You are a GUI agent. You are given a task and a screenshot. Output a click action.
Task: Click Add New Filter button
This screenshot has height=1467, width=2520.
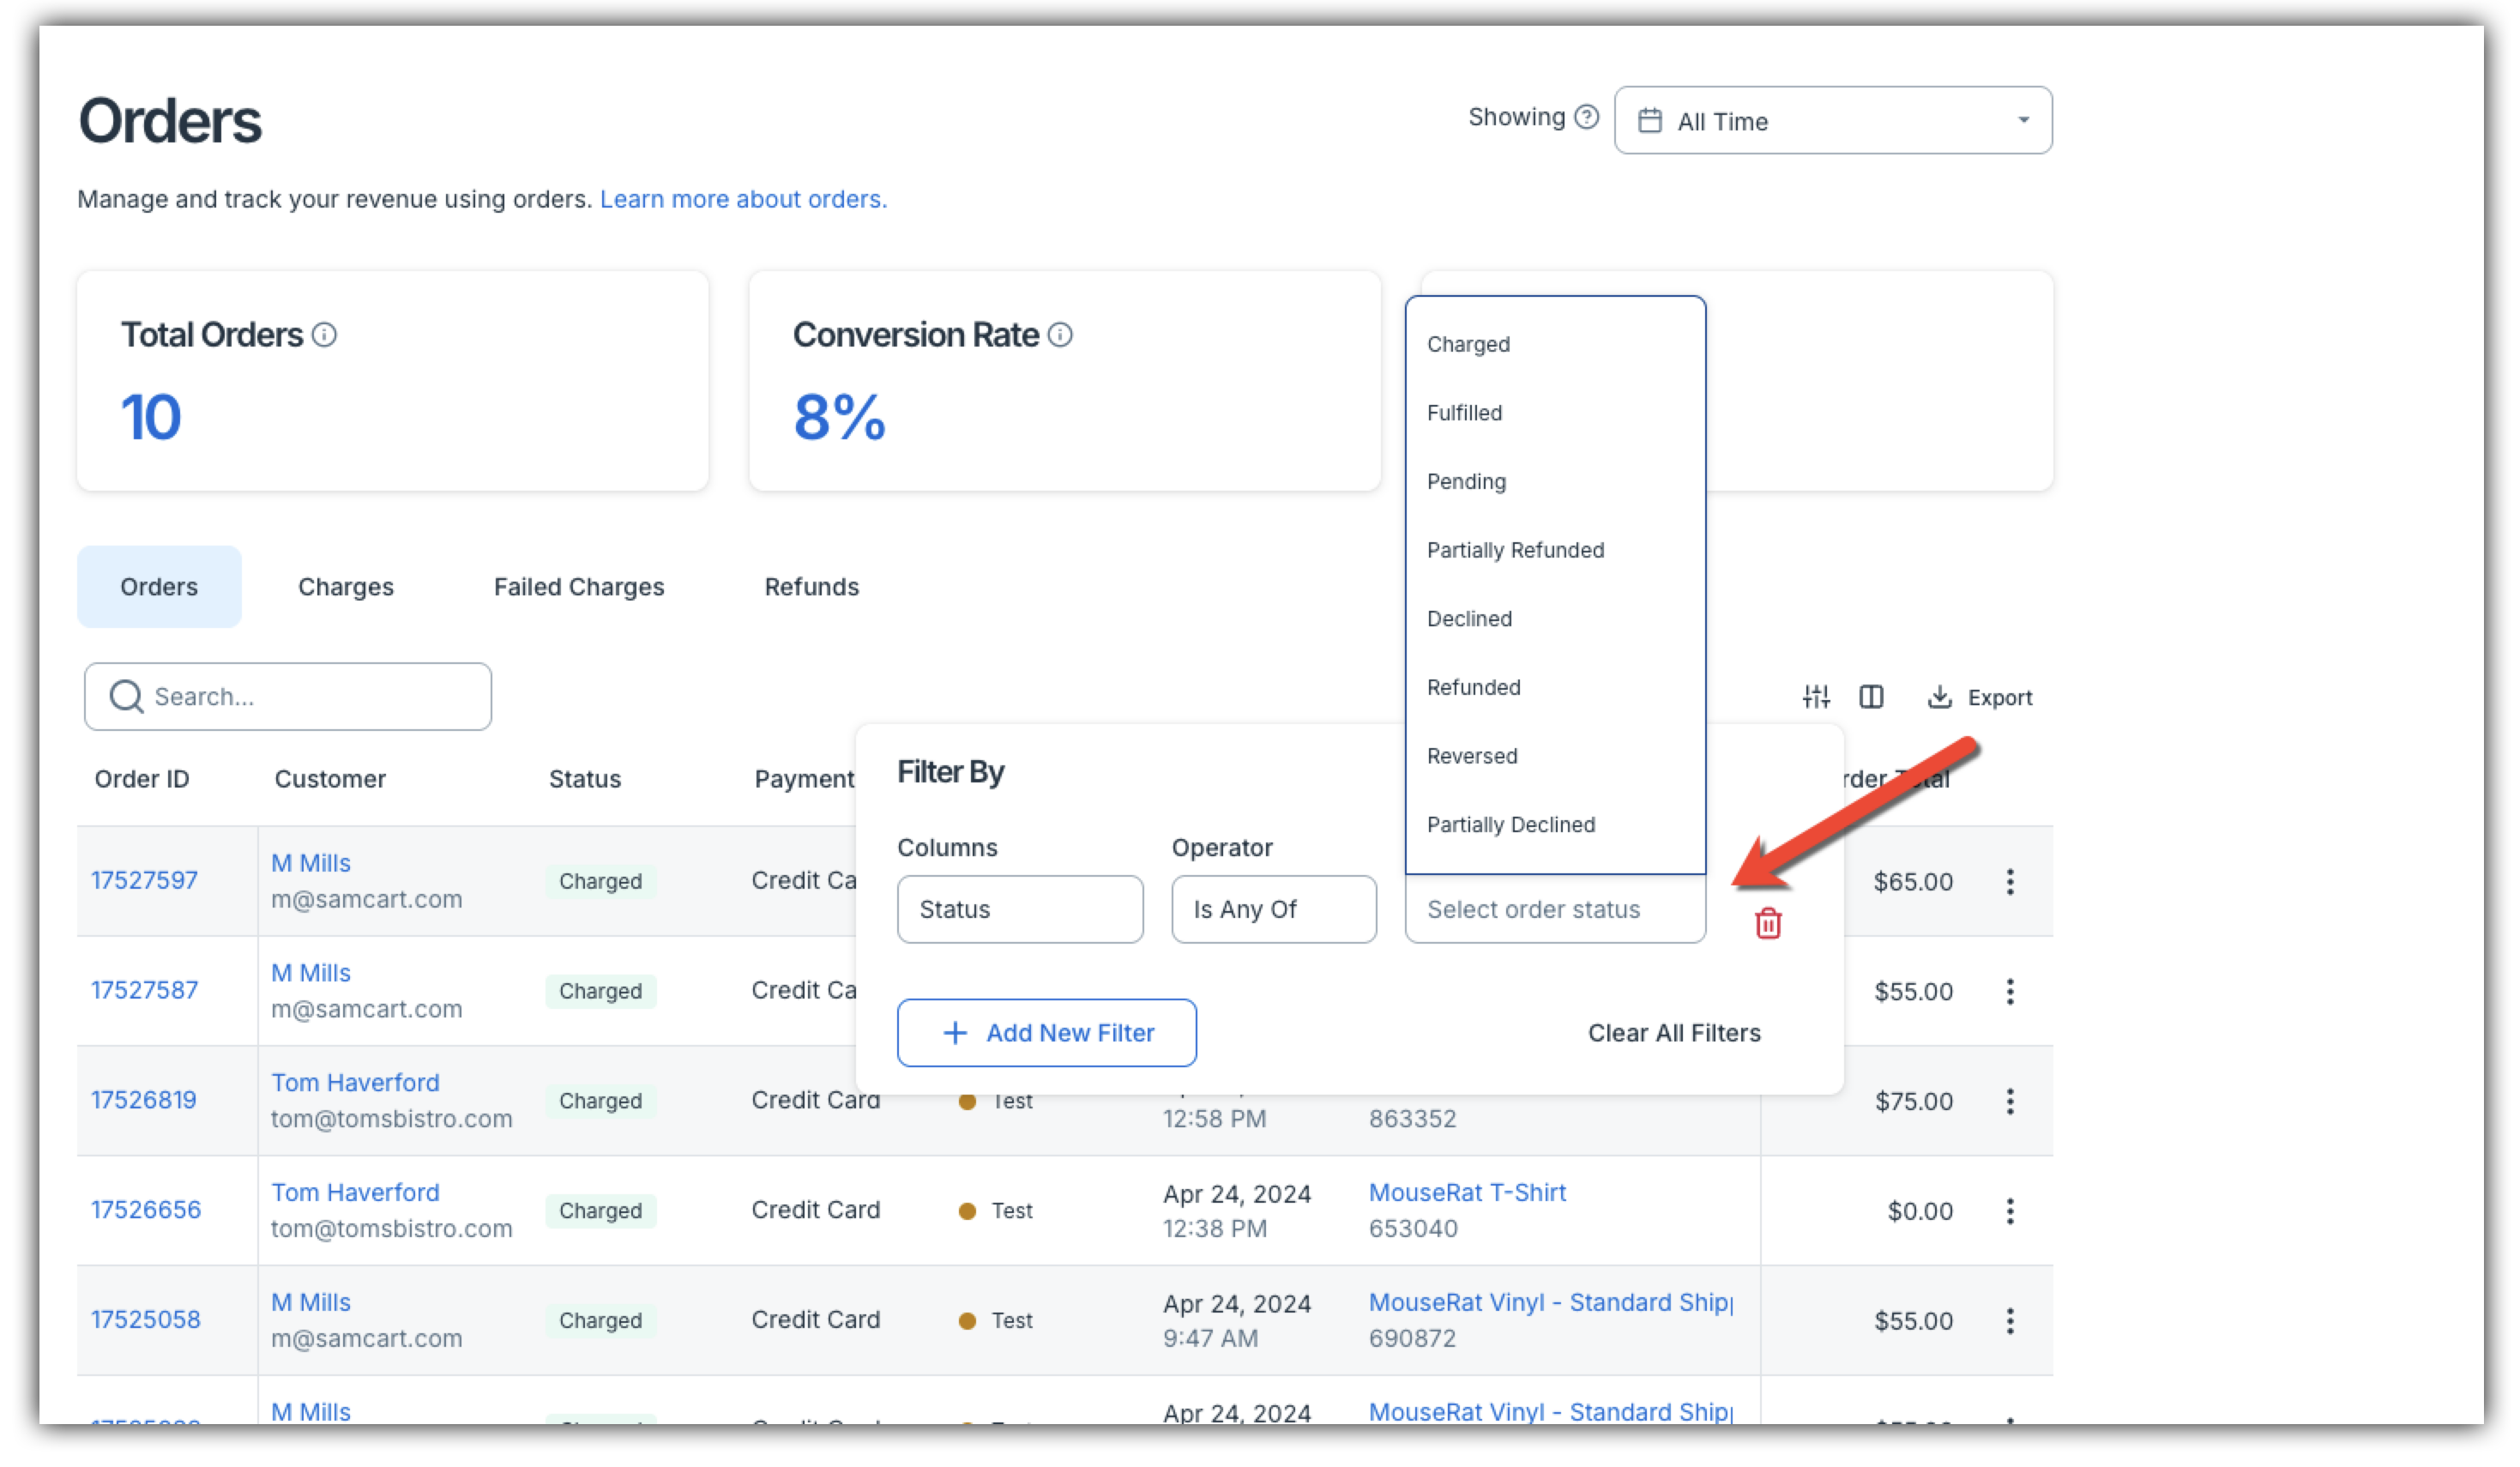pyautogui.click(x=1046, y=1032)
